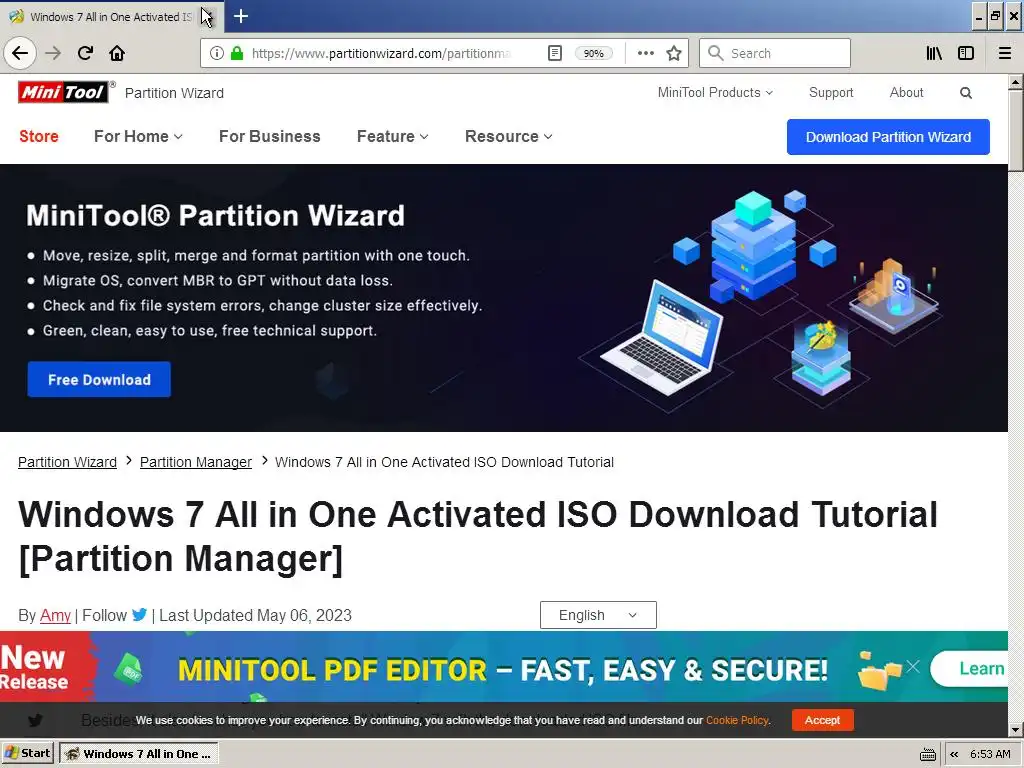Open Partition Manager breadcrumb link
Screen dimensions: 1024x768
(195, 462)
